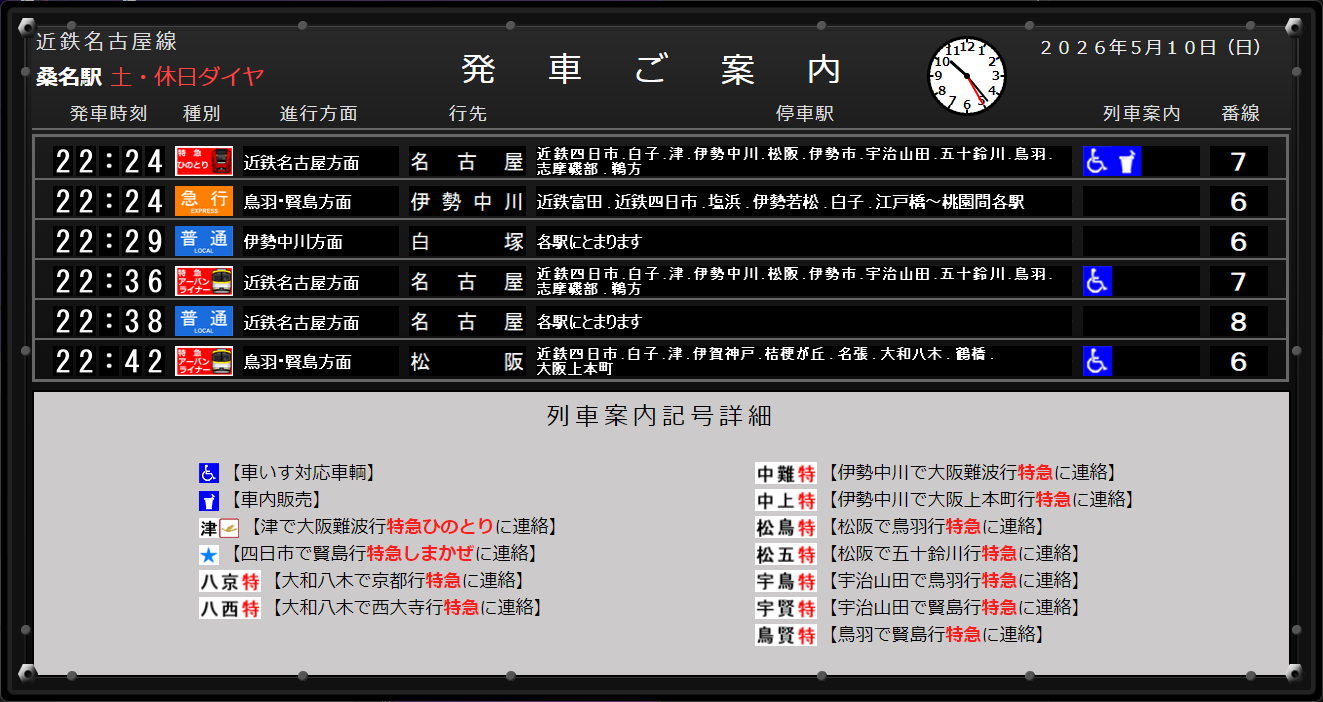Click the orange 急行 express badge

(x=204, y=201)
